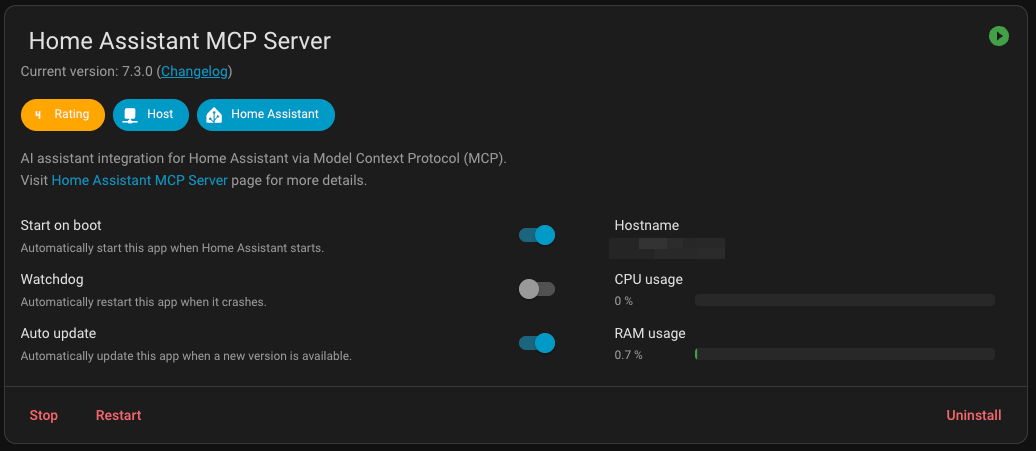Click the '0 %' CPU value

pos(624,301)
